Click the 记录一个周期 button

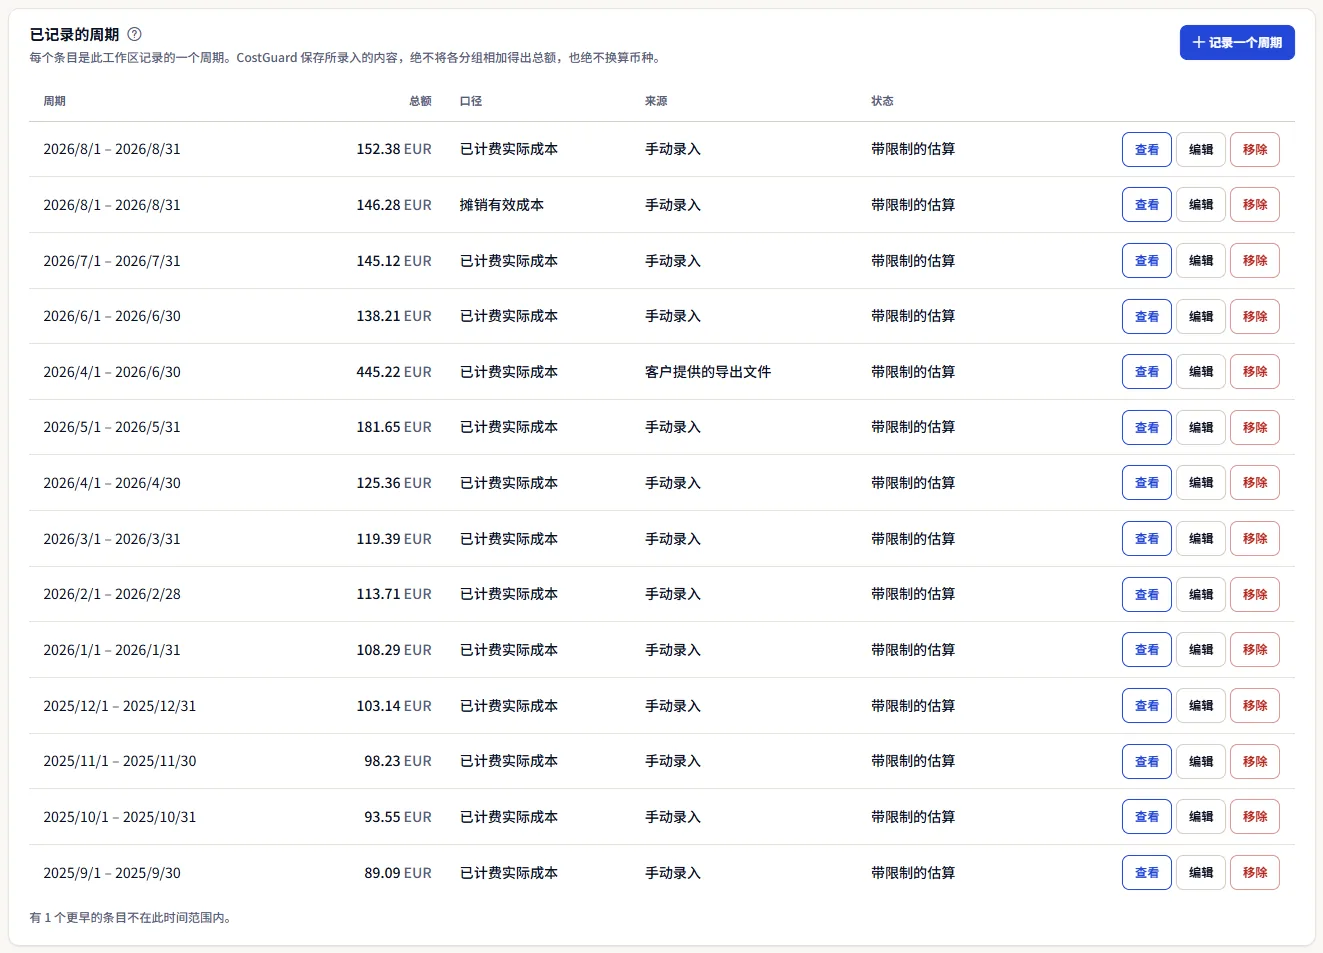pos(1237,43)
